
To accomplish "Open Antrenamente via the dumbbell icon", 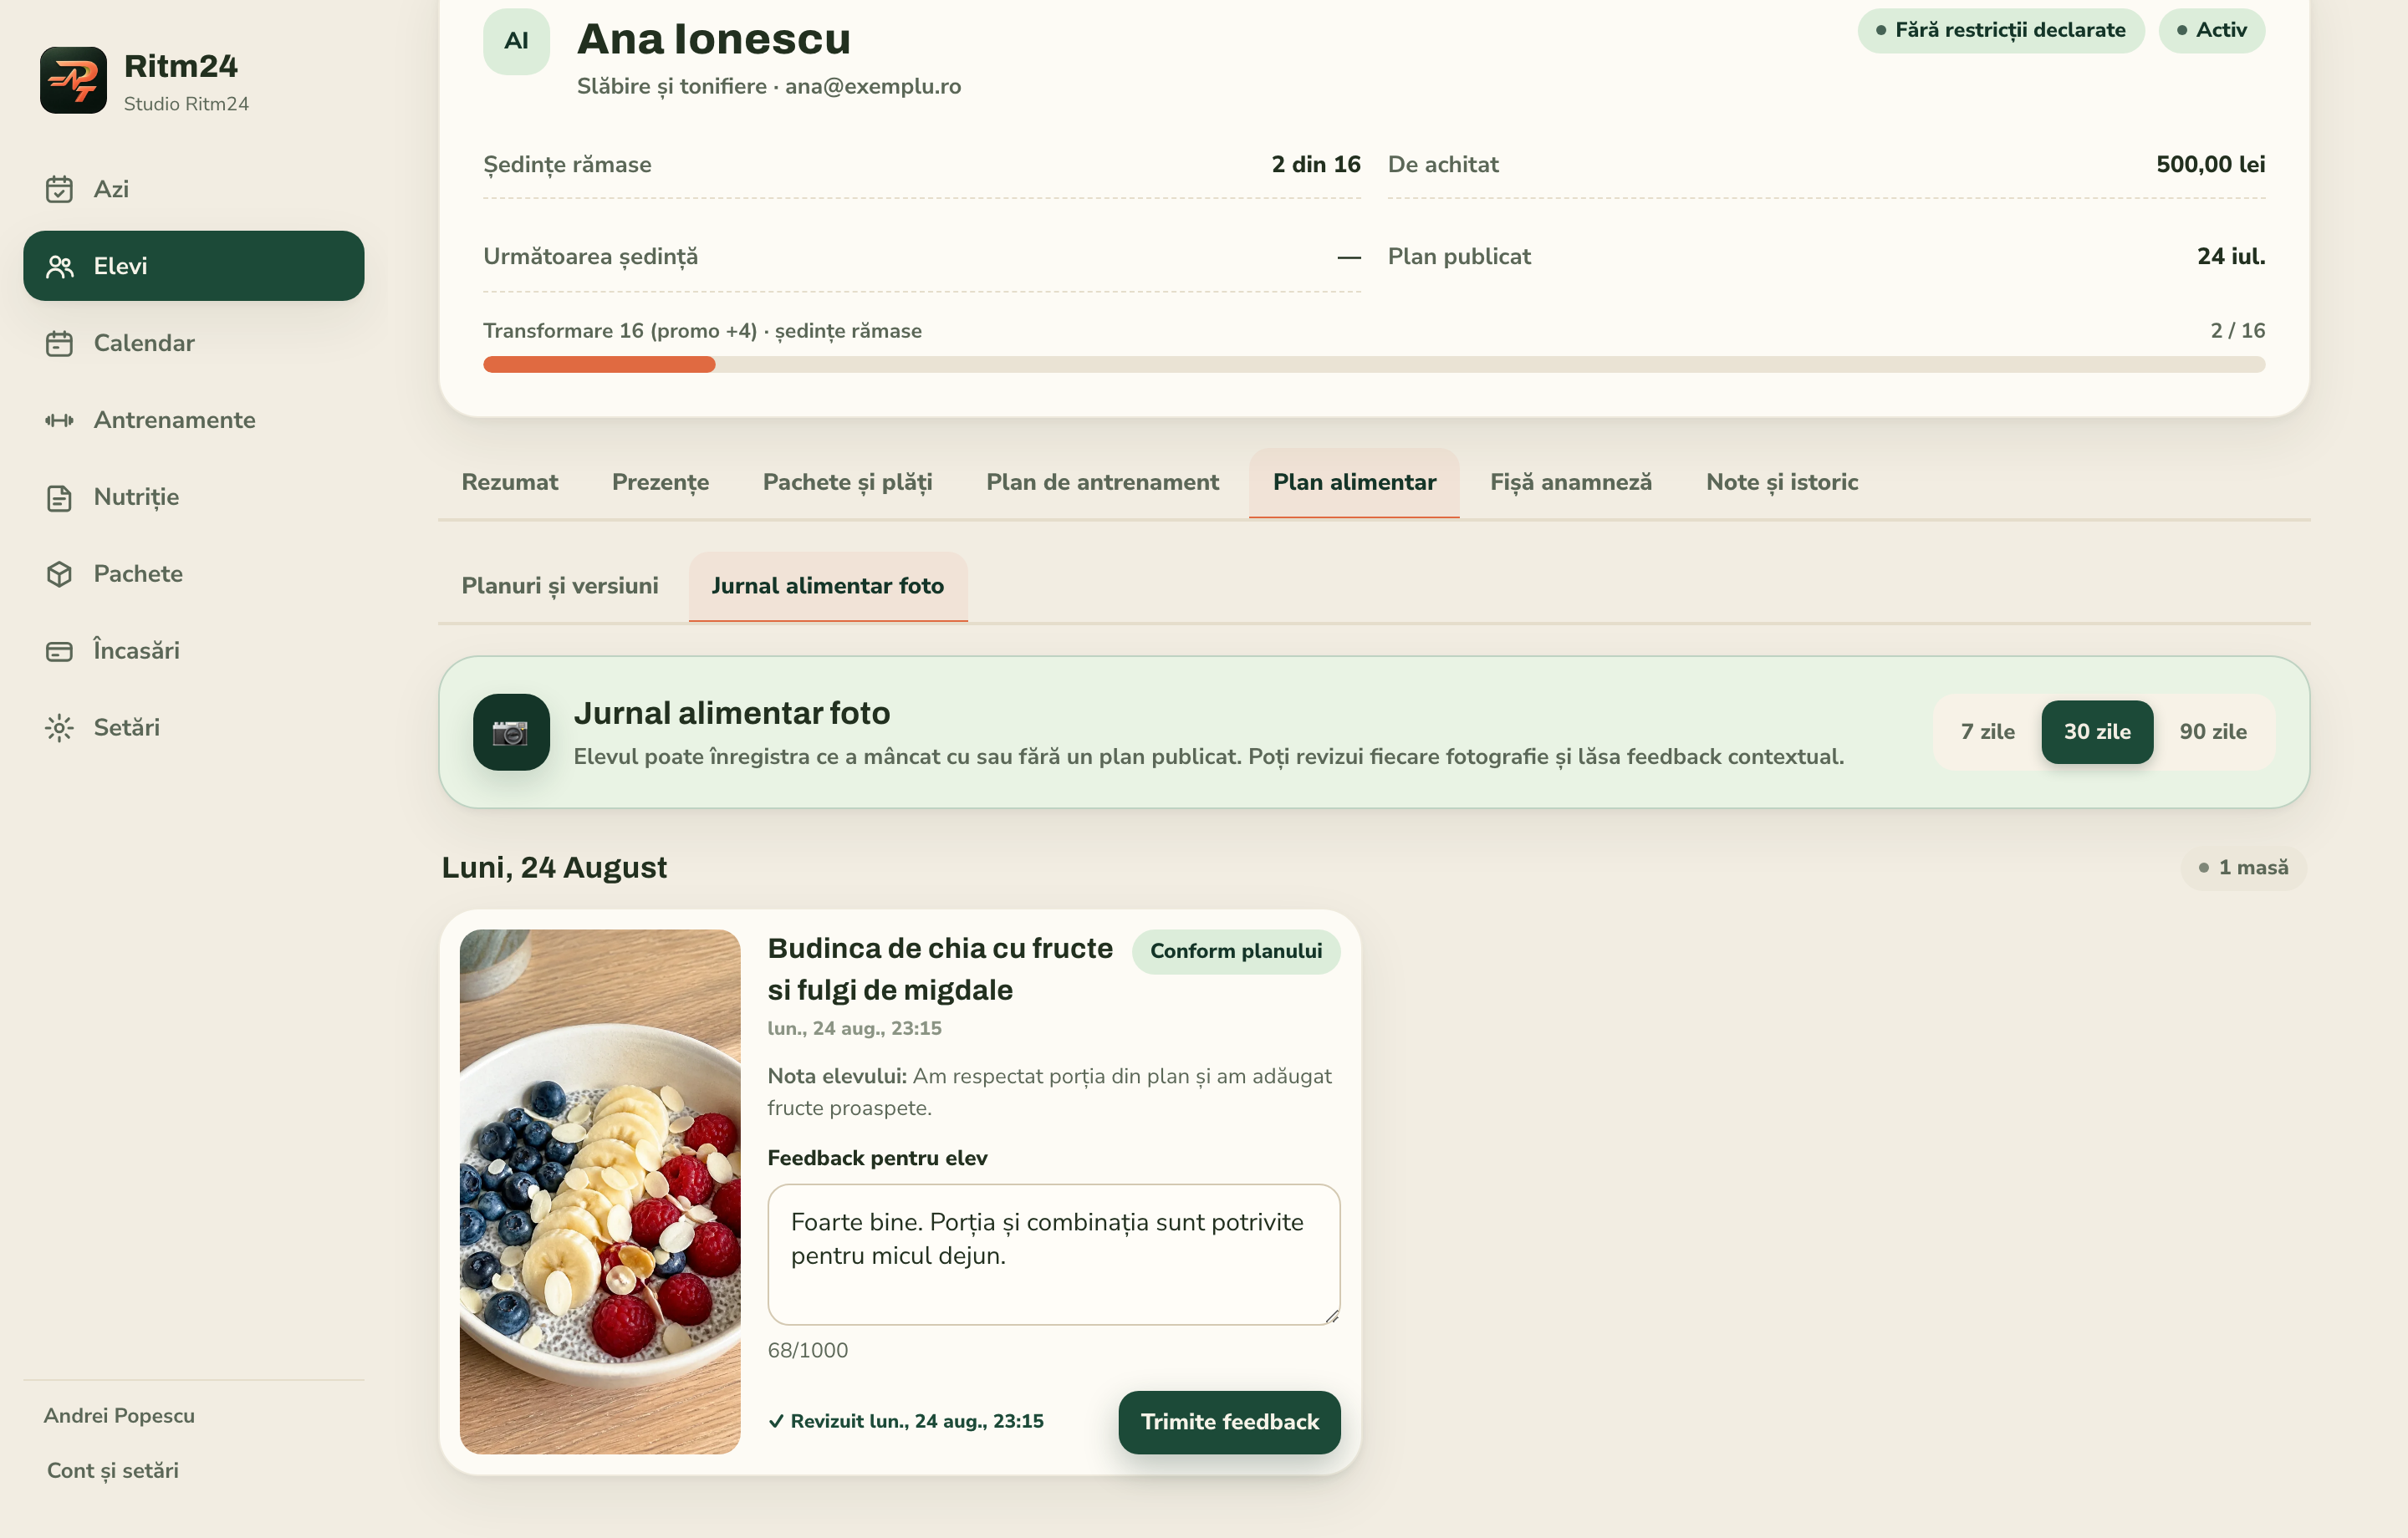I will [x=59, y=420].
